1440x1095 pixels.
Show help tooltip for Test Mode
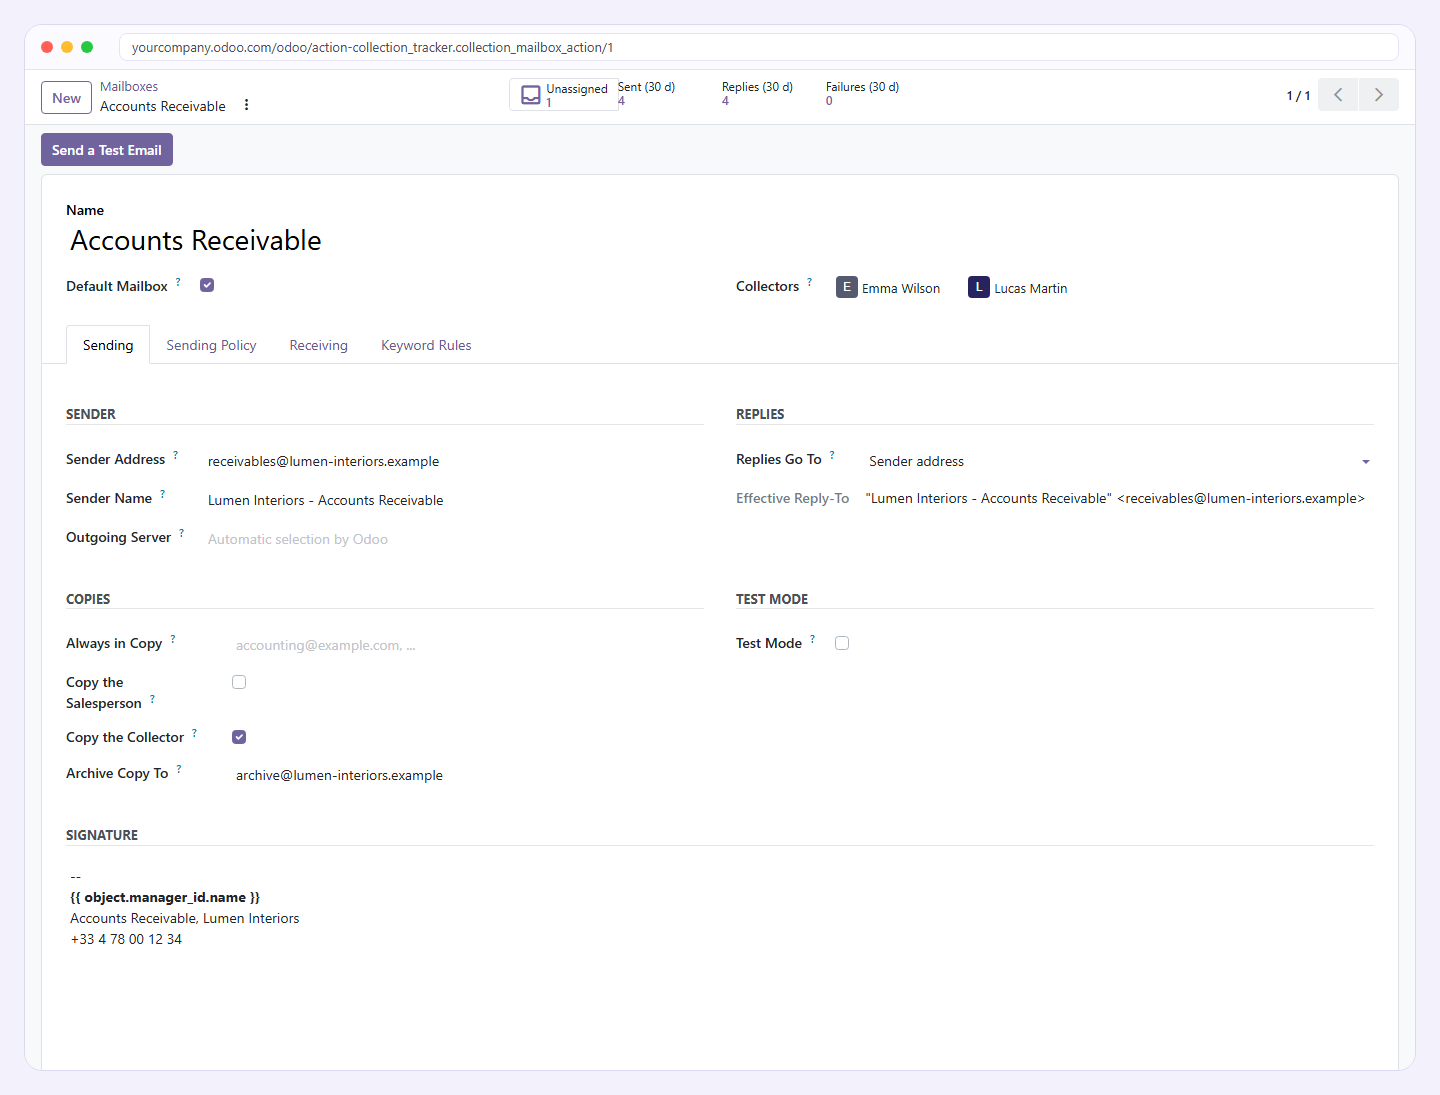point(813,639)
